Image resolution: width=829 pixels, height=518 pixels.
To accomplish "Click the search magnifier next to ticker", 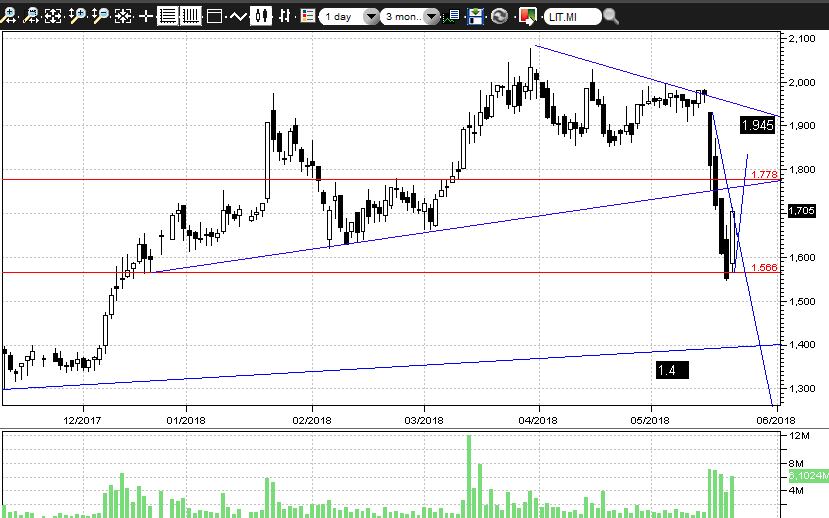I will click(x=611, y=16).
